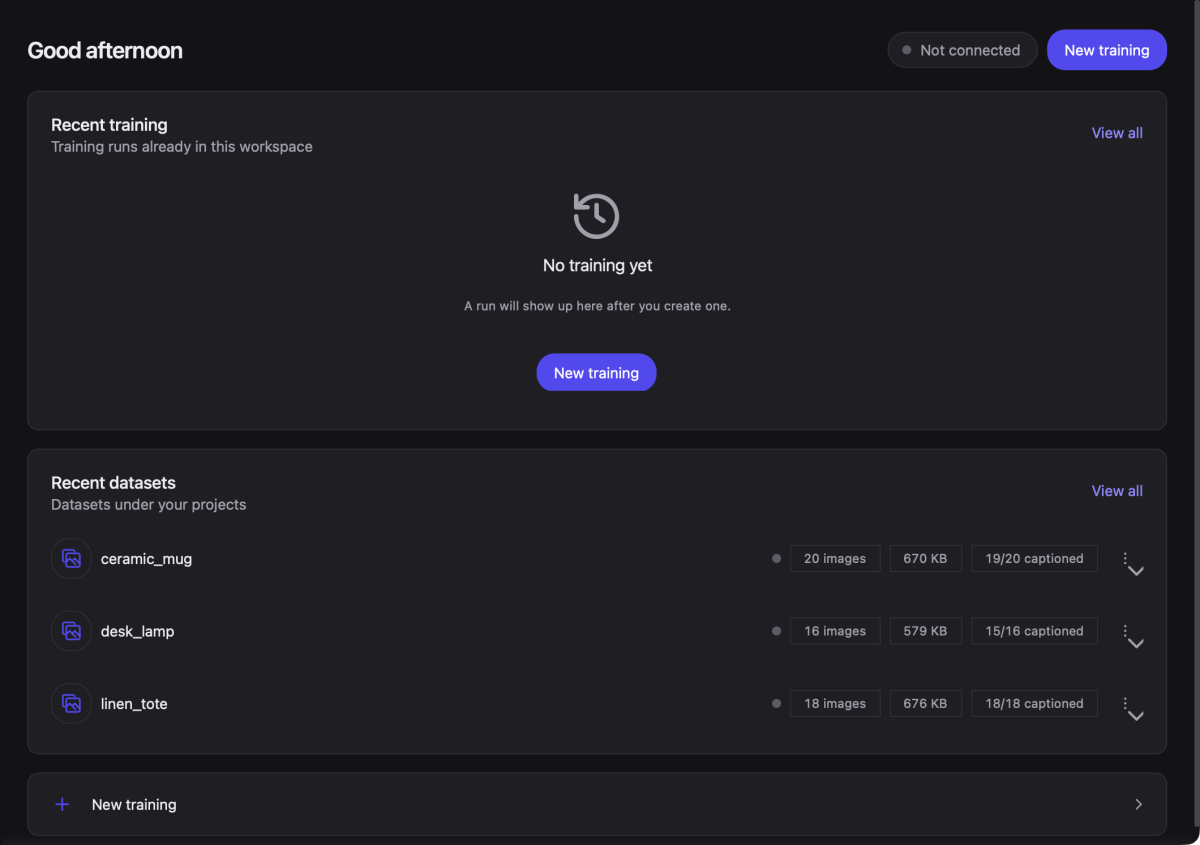Click the status dot in the linen_tote row

pyautogui.click(x=776, y=704)
